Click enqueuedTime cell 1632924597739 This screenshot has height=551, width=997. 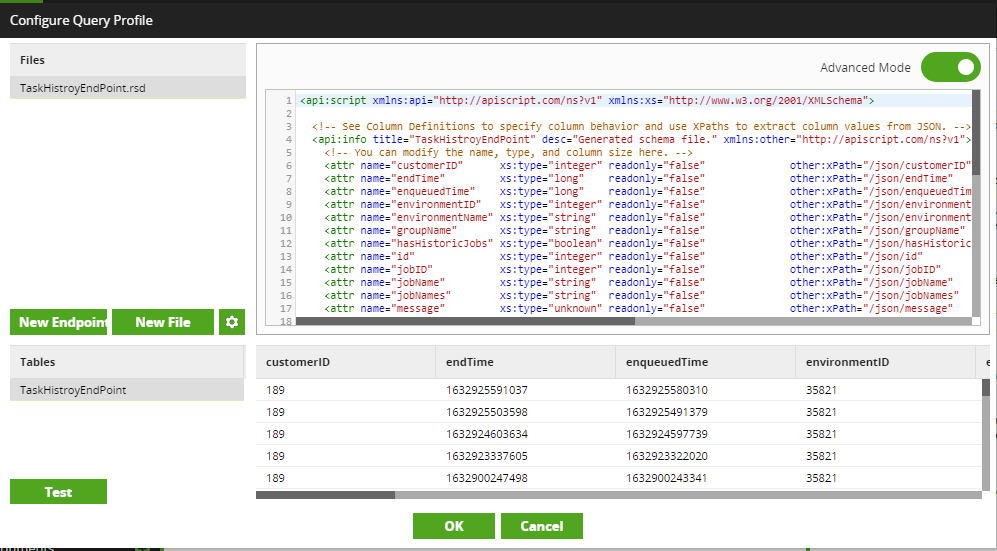[x=667, y=434]
